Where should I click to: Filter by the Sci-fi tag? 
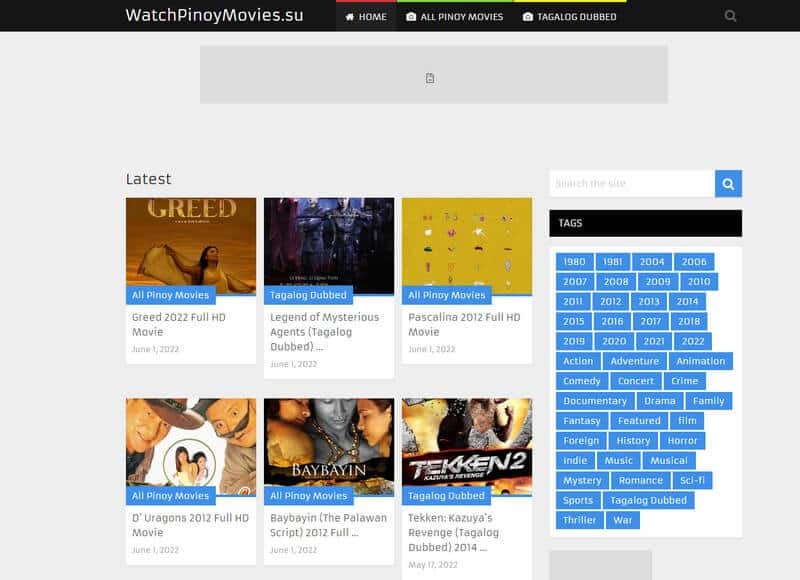tap(692, 481)
